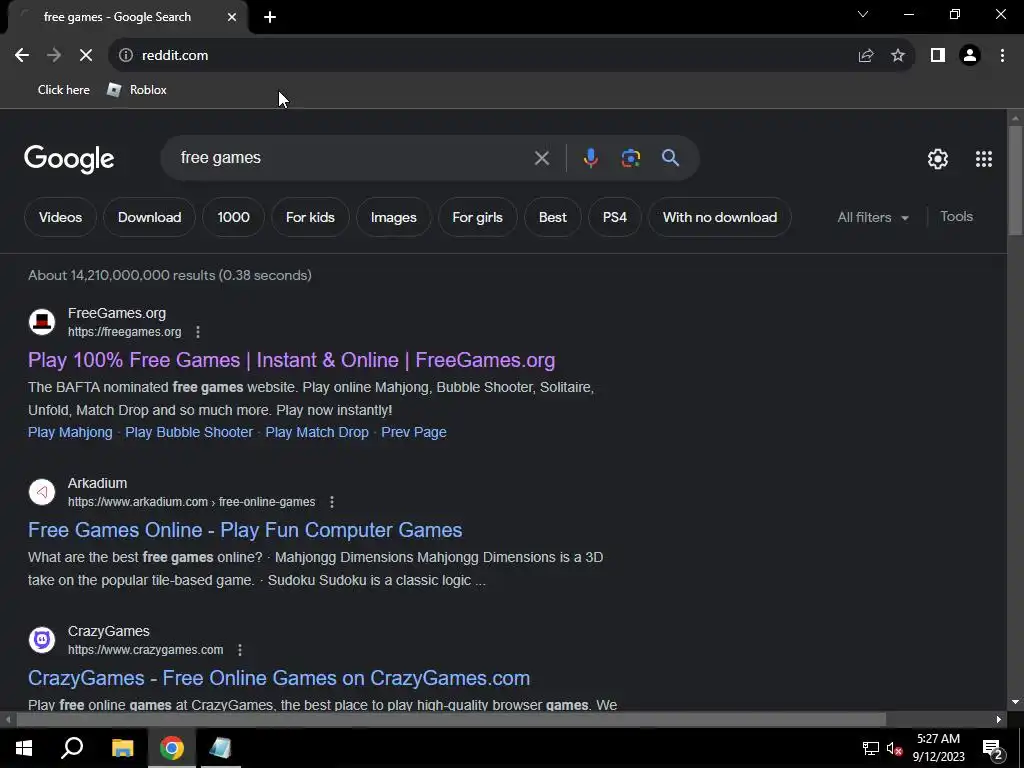Open the Prev Page sitelink
Screen dimensions: 1024x768
[x=413, y=432]
